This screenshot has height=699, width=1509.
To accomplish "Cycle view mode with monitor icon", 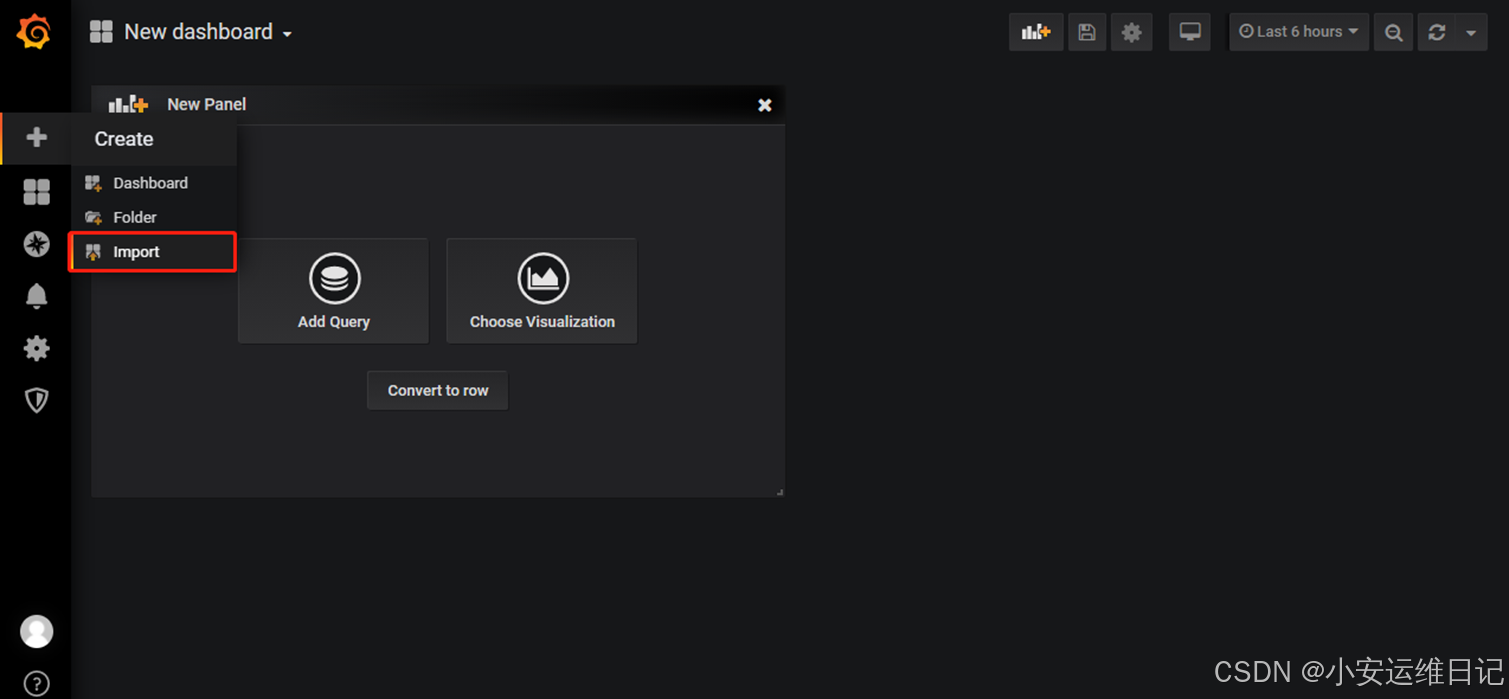I will [1190, 32].
